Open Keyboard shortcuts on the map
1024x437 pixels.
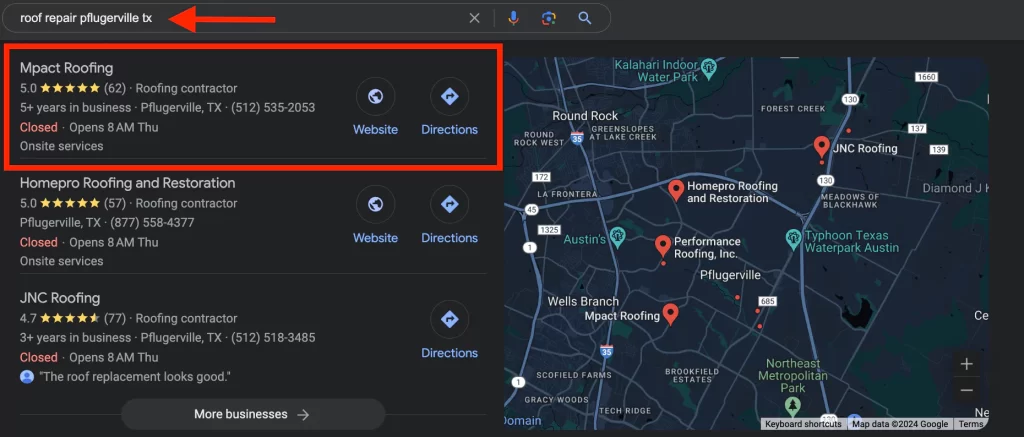(x=803, y=424)
